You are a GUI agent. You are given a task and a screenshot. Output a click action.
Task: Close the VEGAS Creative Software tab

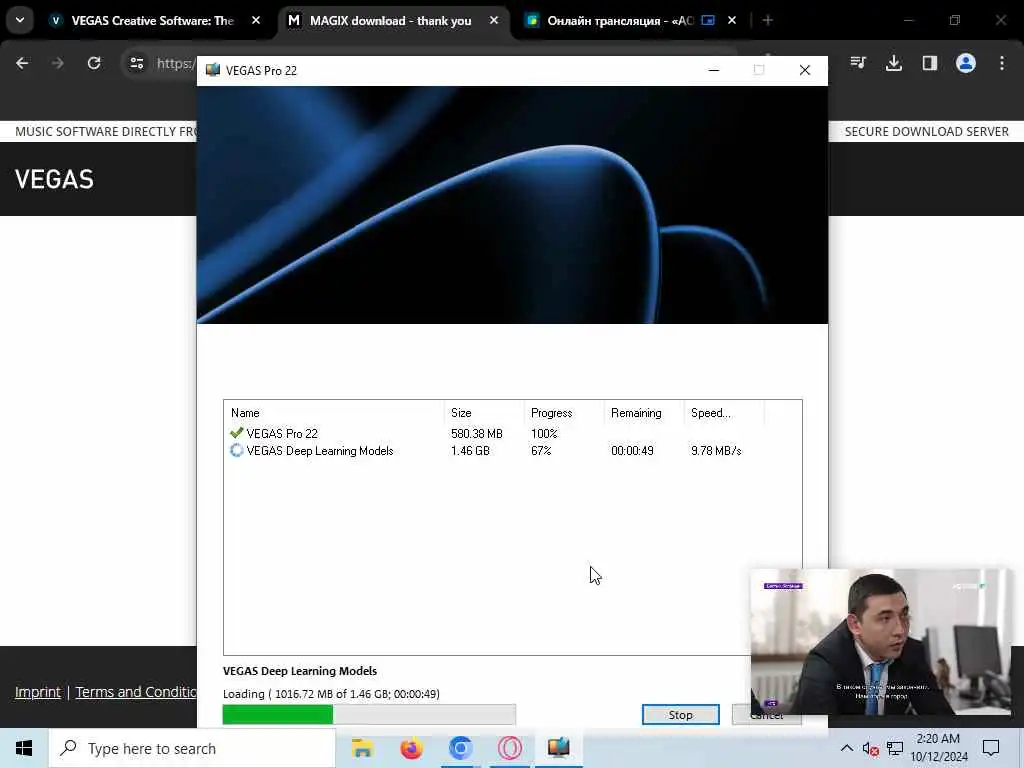256,21
